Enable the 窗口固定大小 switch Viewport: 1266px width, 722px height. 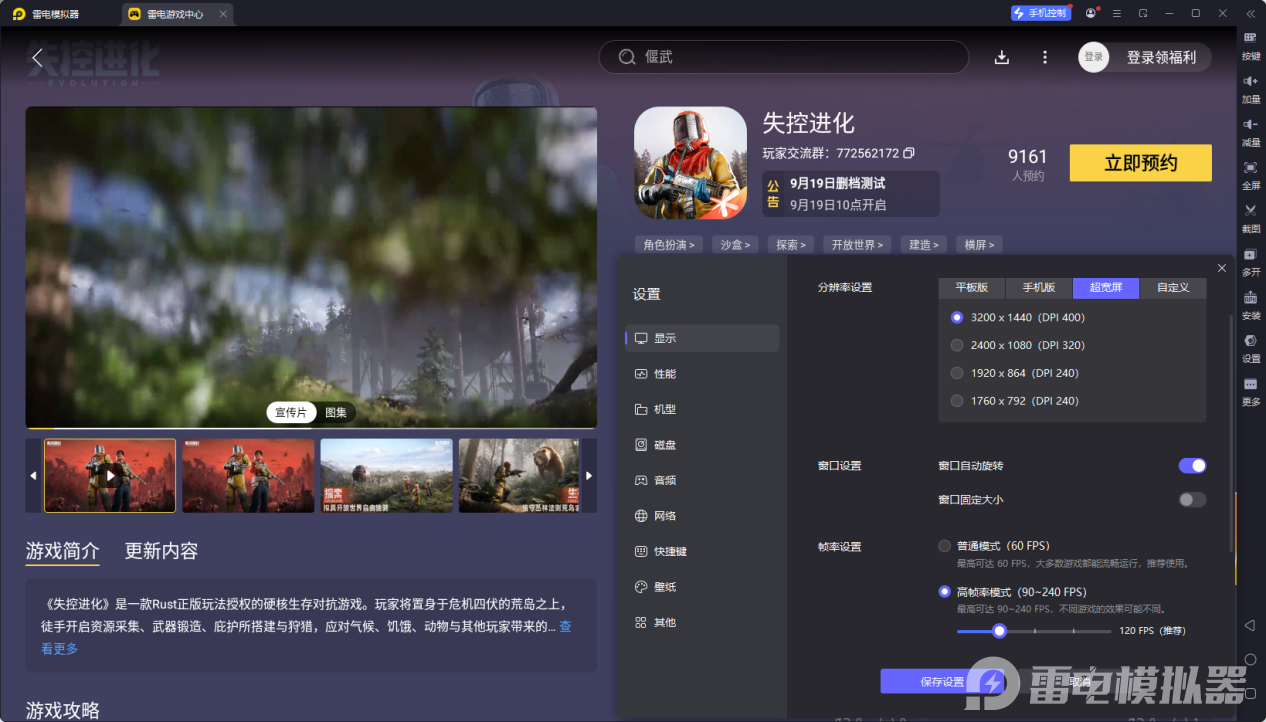tap(1192, 500)
